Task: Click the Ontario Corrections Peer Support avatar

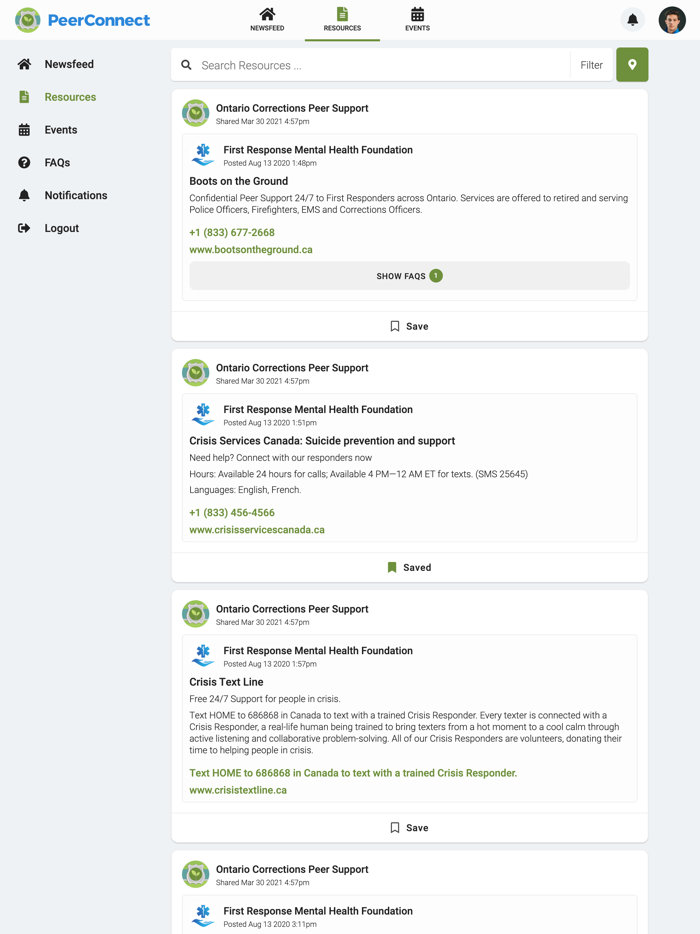Action: click(x=195, y=113)
